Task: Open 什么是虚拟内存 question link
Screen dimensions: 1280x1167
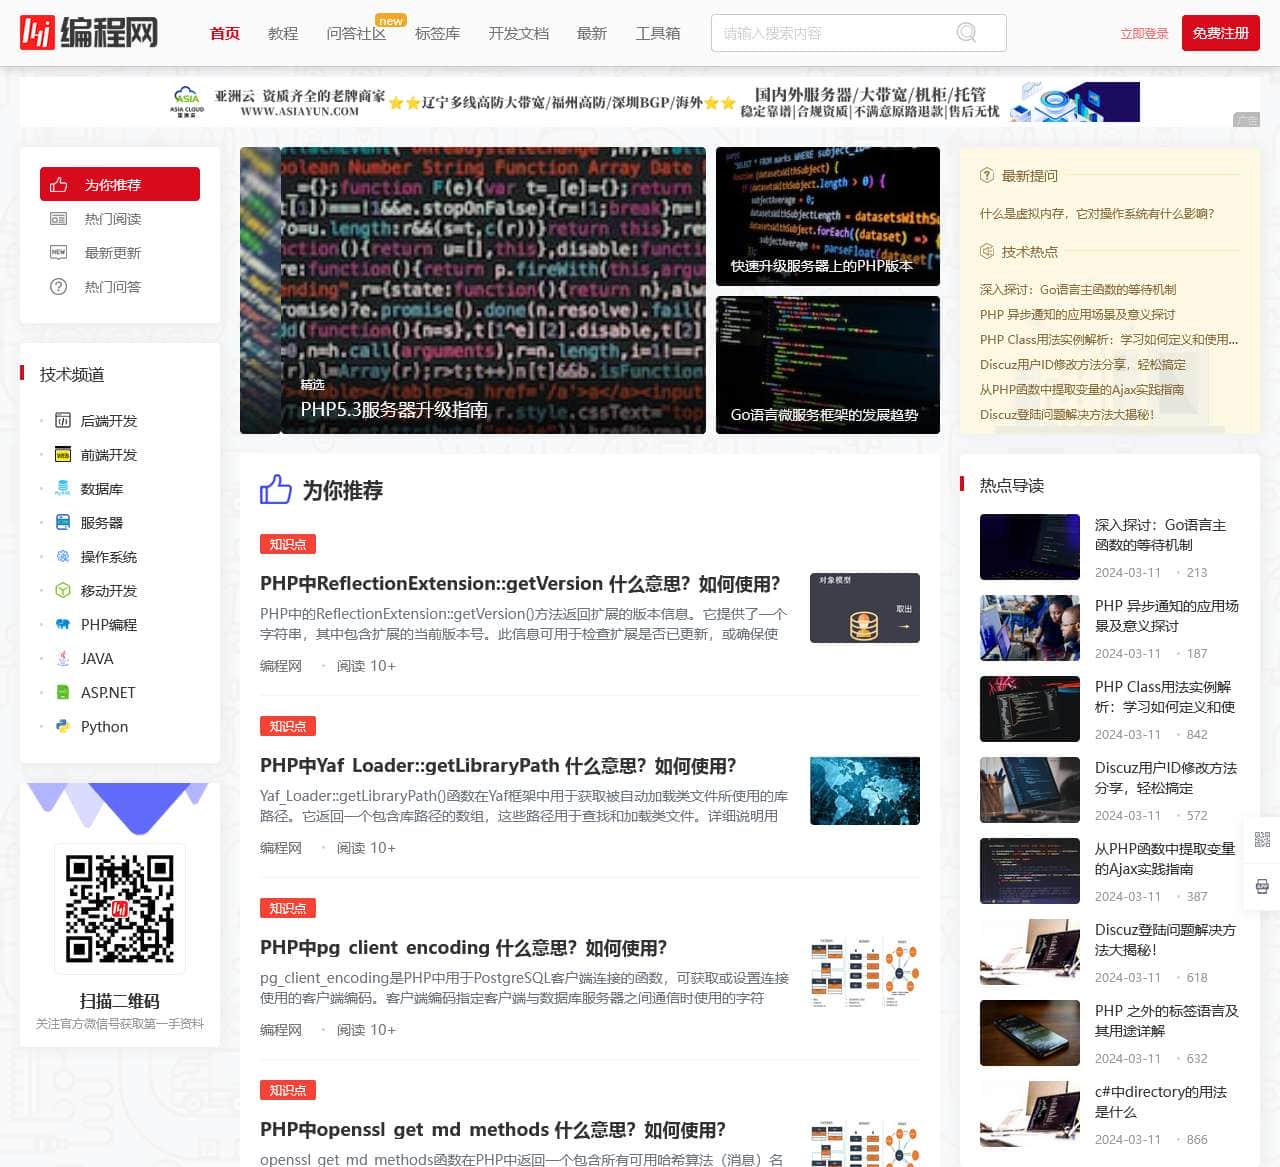Action: pos(1097,213)
